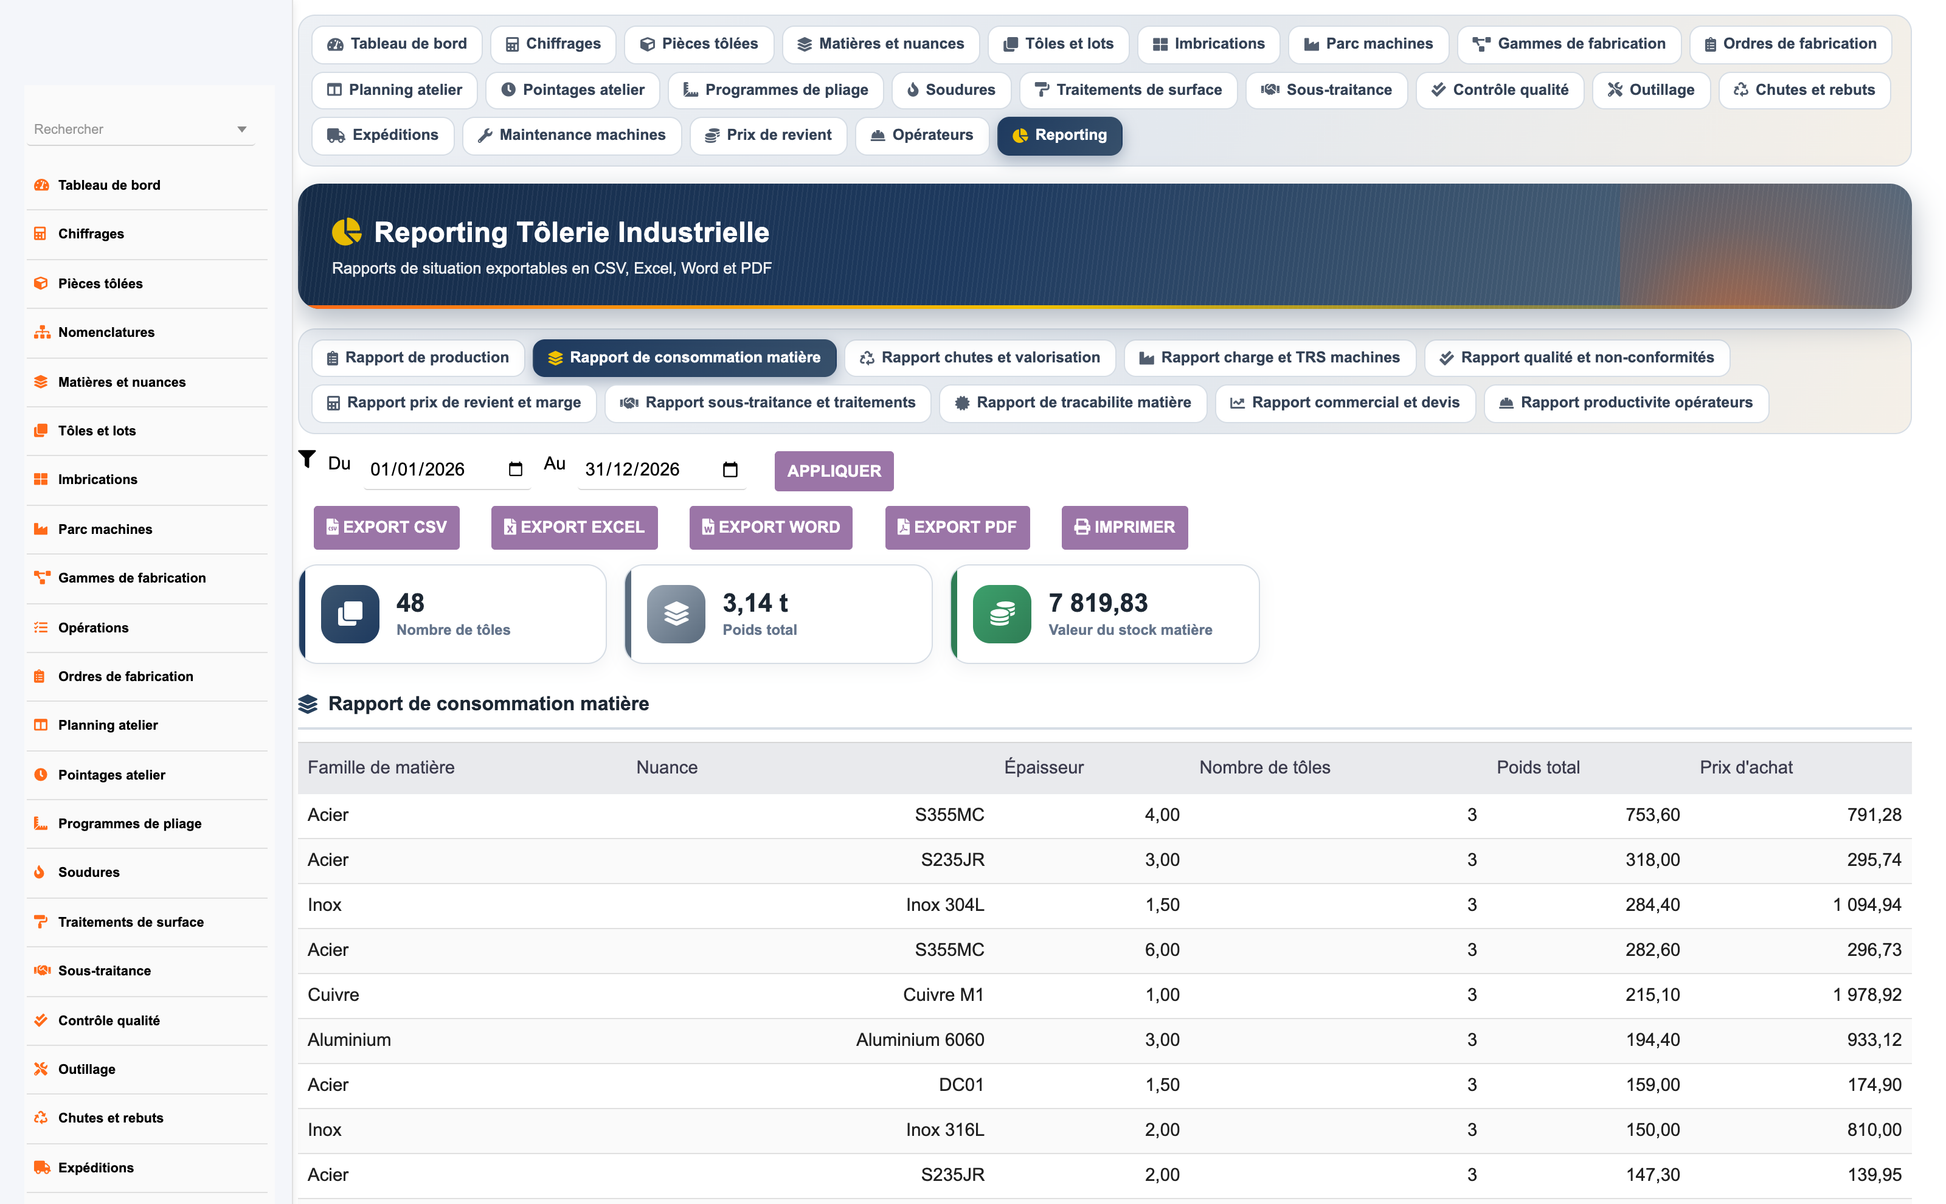
Task: Switch to Maintenance machines tab
Action: point(572,135)
